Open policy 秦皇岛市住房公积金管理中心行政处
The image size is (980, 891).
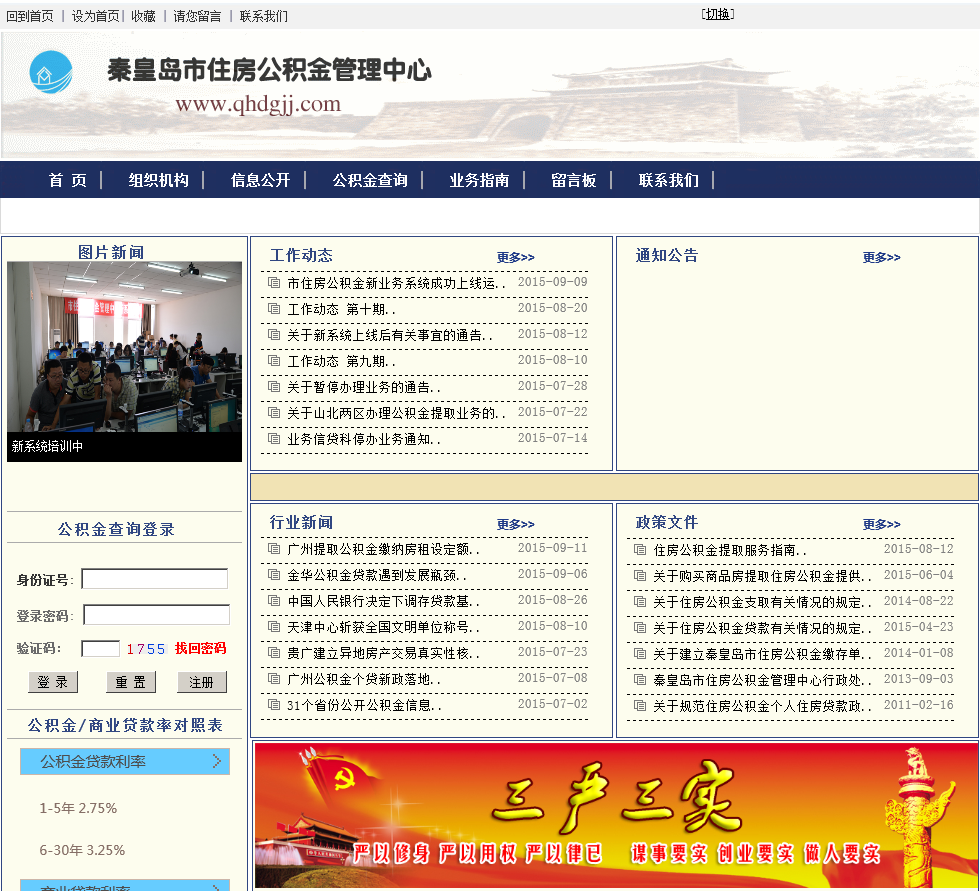click(762, 680)
